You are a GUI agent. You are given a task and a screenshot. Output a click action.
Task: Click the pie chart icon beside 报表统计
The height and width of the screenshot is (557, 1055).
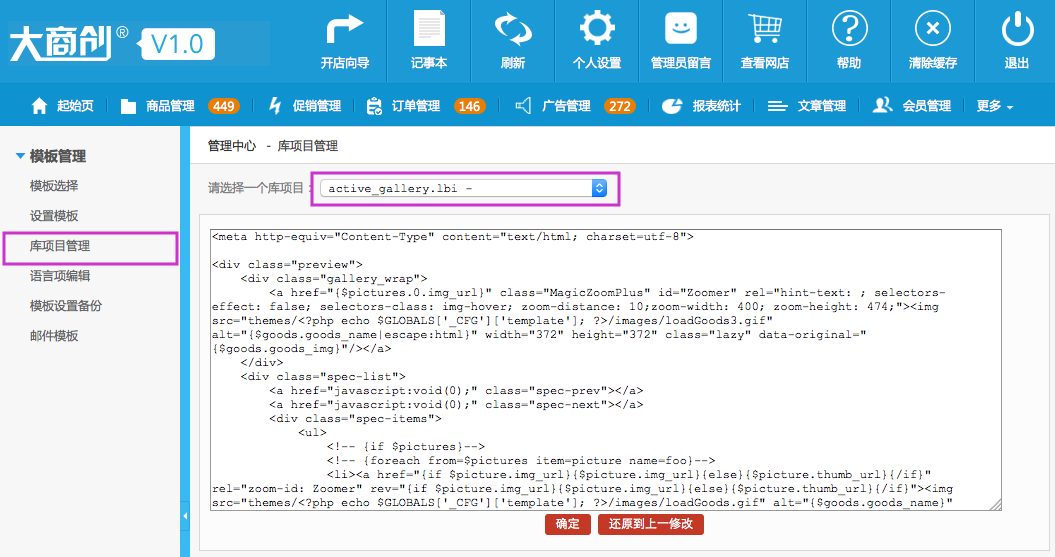(671, 106)
